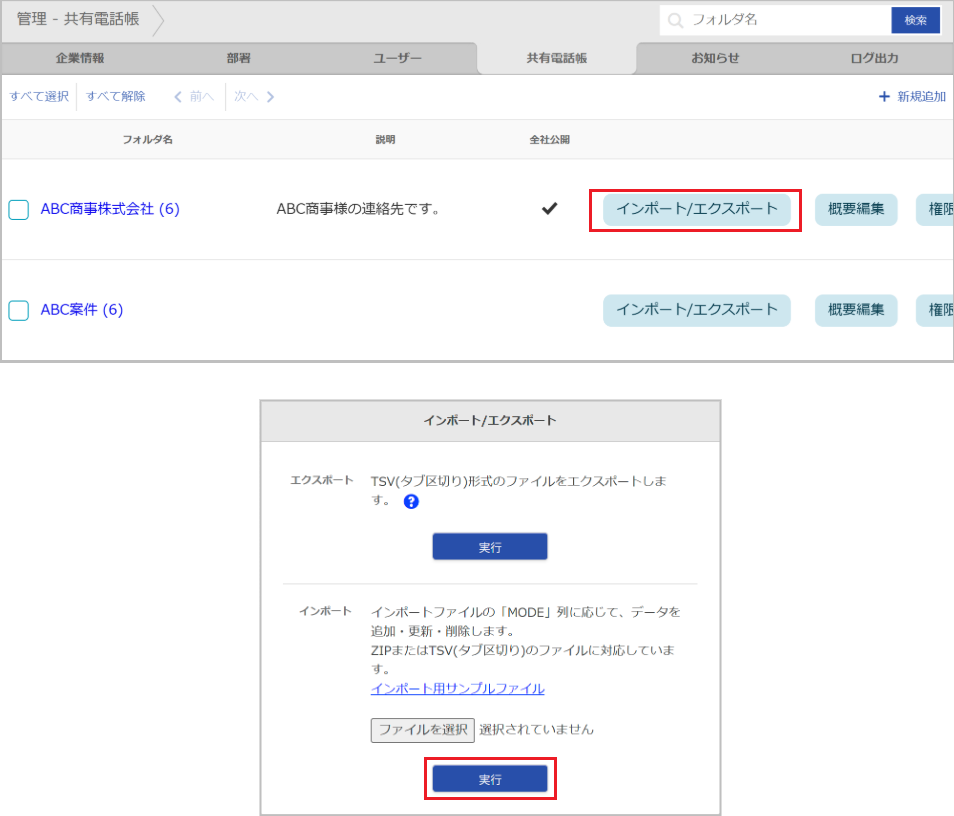954x816 pixels.
Task: Check the checkbox for ABC商事株式会社
Action: click(18, 209)
